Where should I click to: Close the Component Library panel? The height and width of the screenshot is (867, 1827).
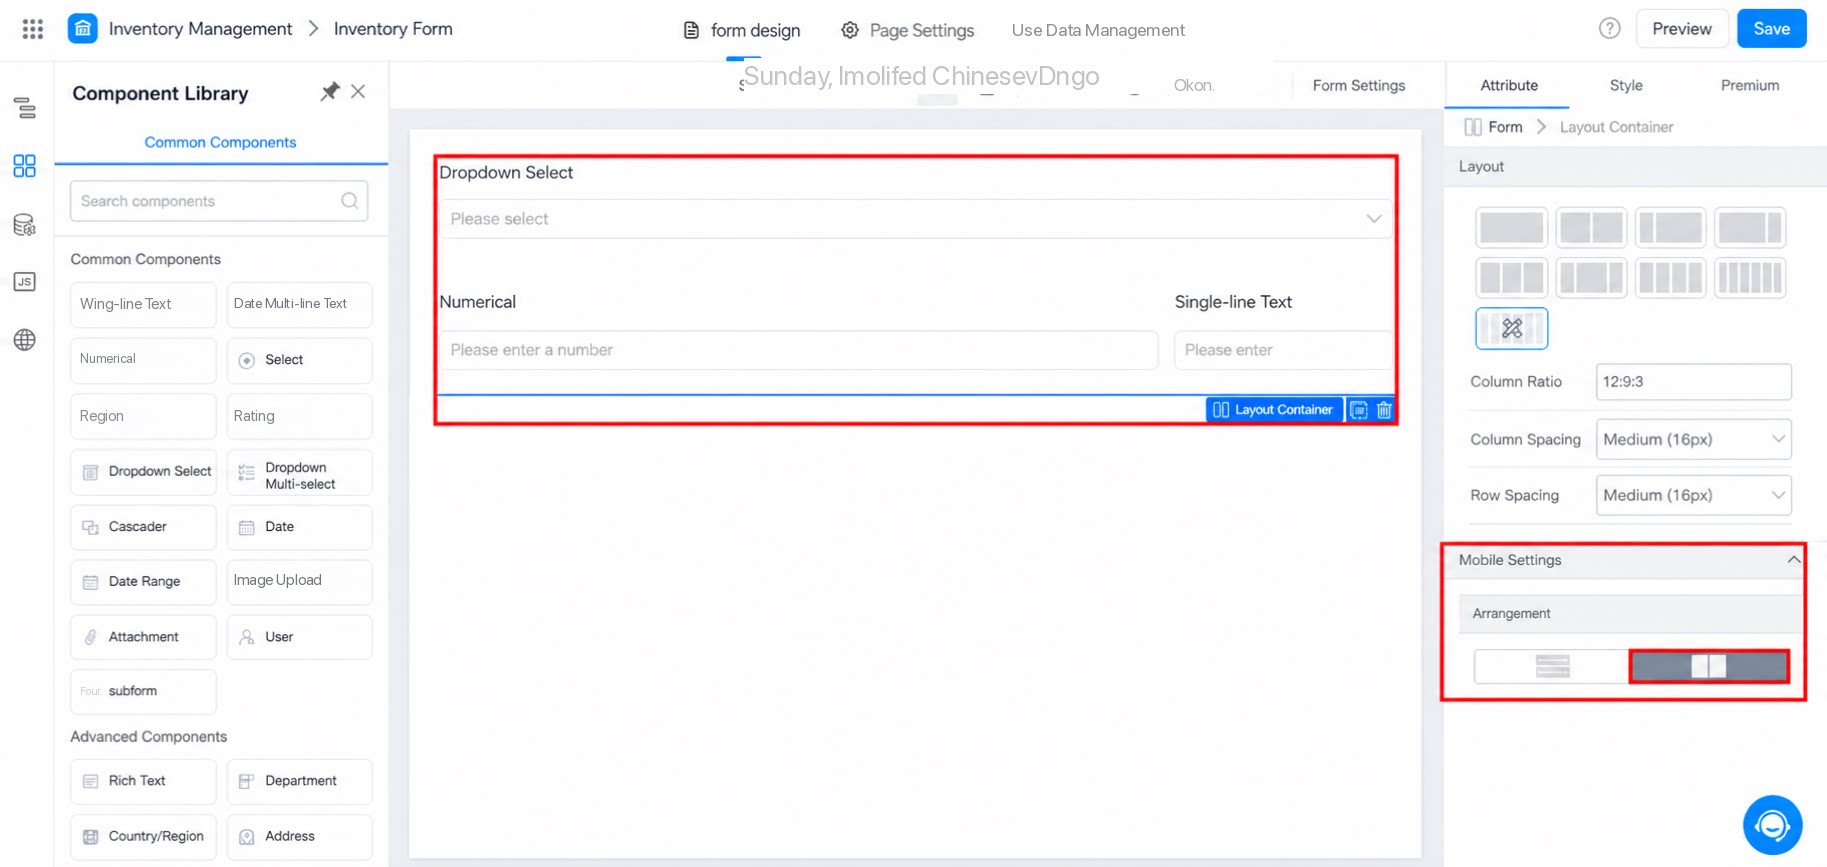point(358,92)
